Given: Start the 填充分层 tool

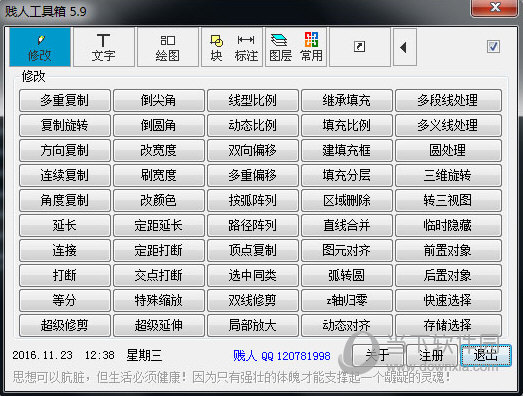Looking at the screenshot, I should point(347,175).
